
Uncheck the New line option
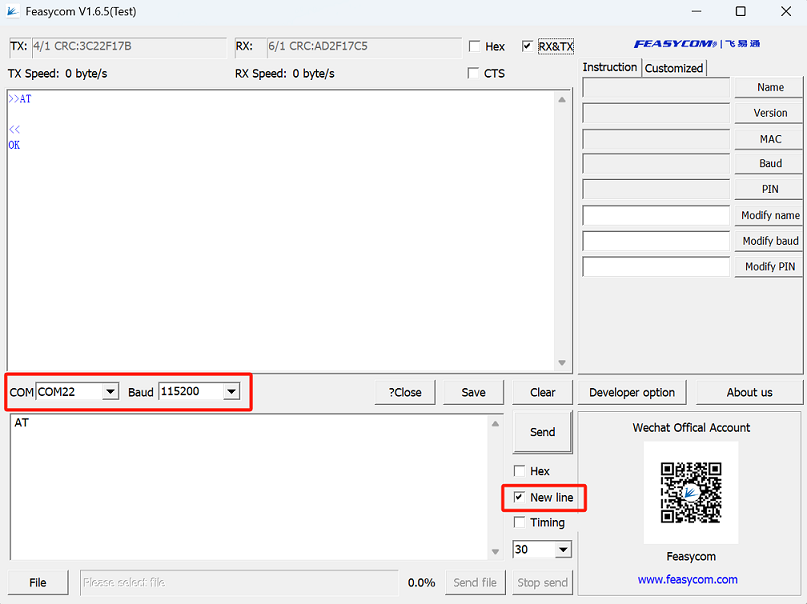pyautogui.click(x=519, y=496)
